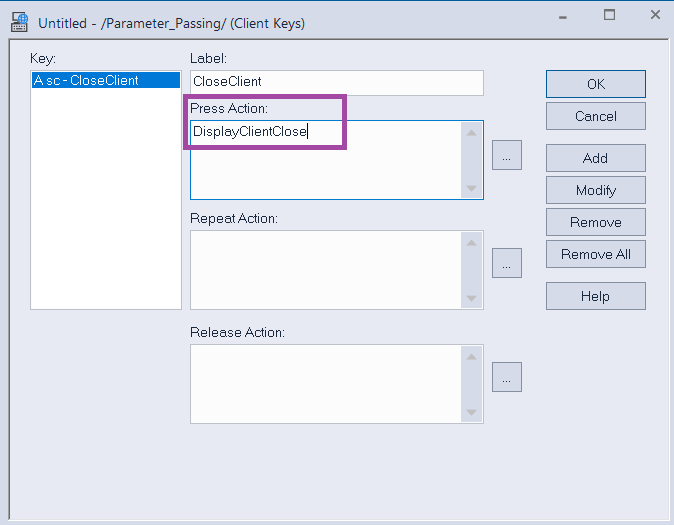Viewport: 674px width, 525px height.
Task: Click the OK button
Action: (596, 84)
